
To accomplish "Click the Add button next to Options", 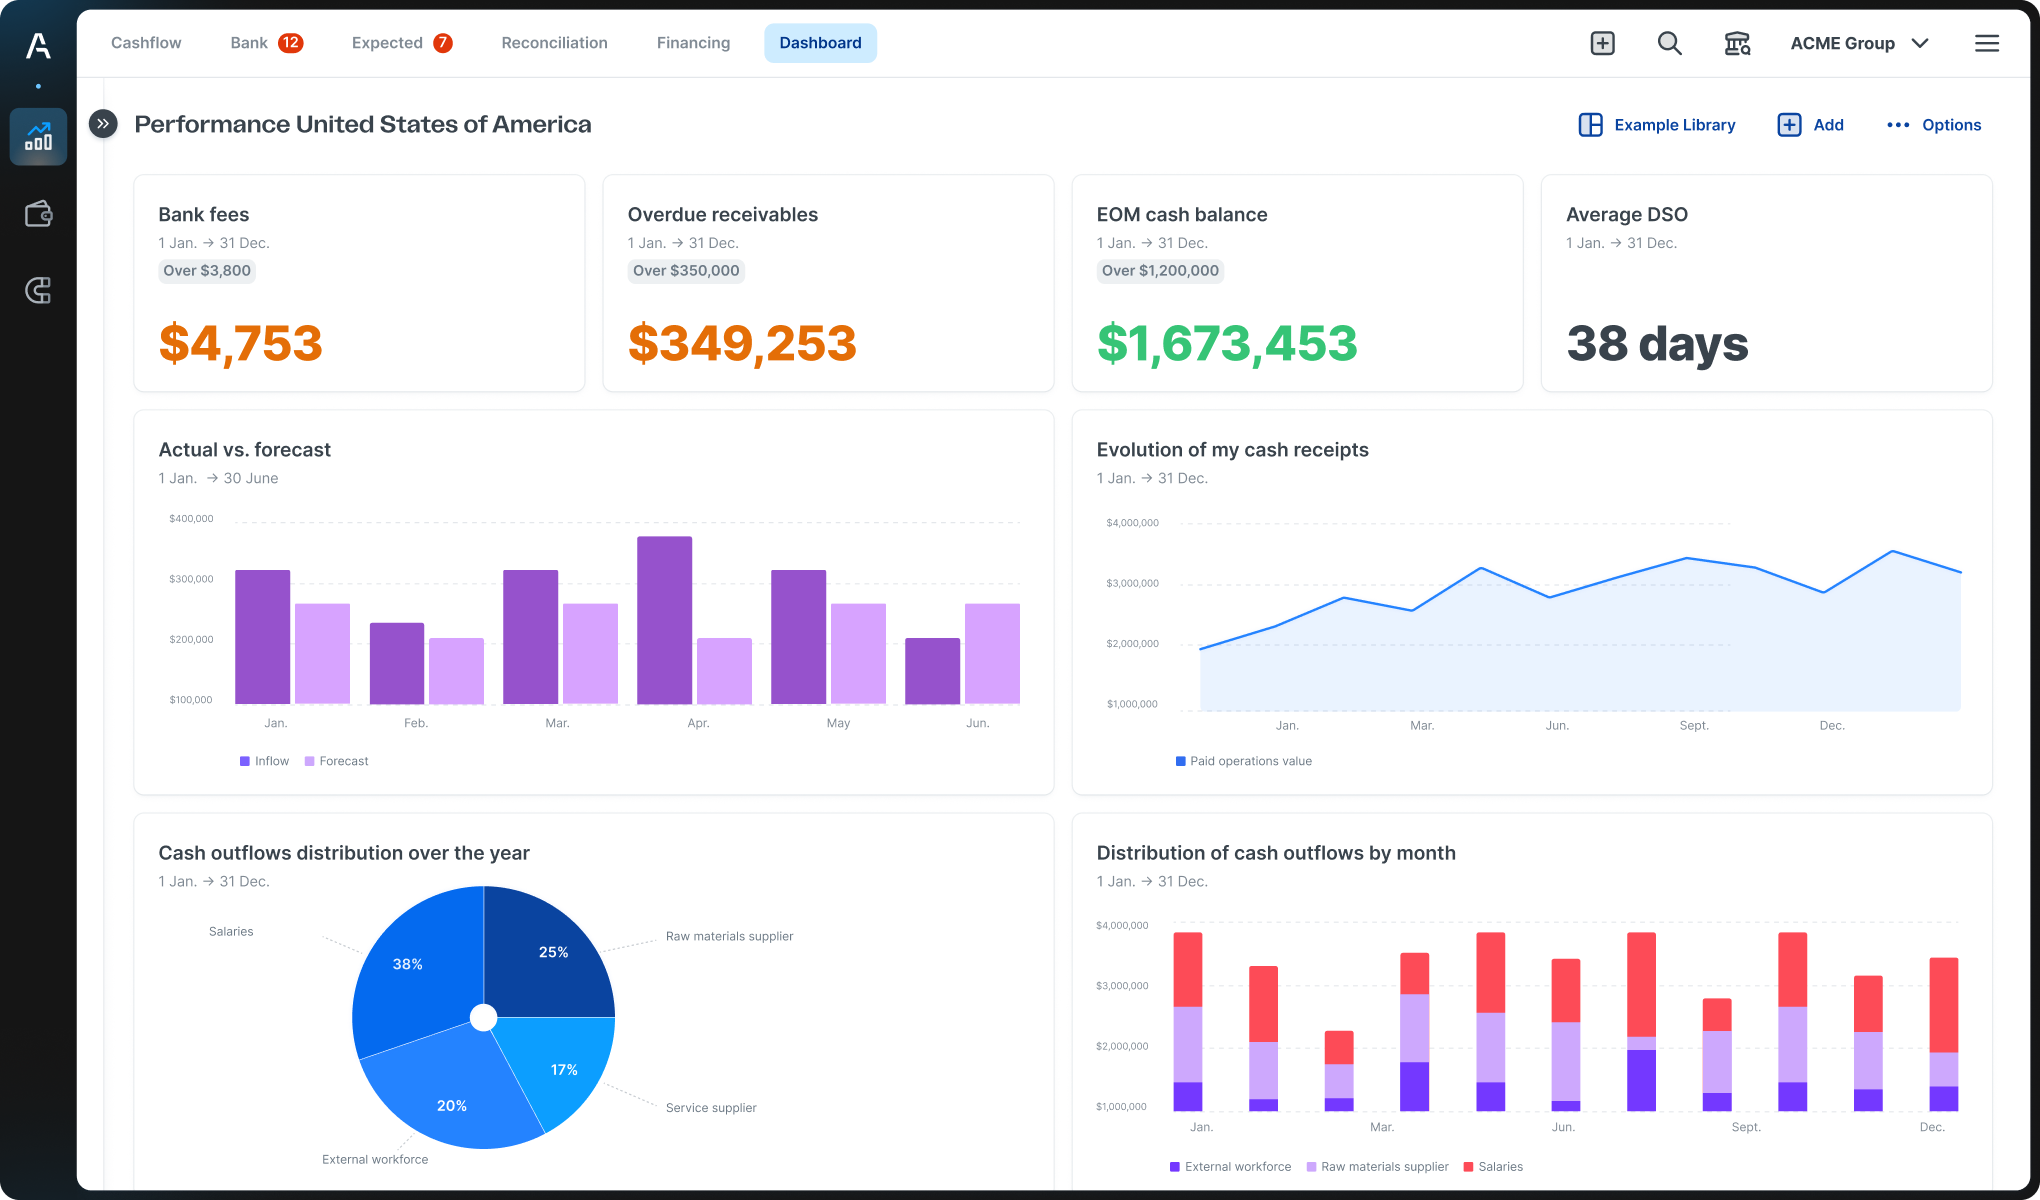I will point(1810,125).
